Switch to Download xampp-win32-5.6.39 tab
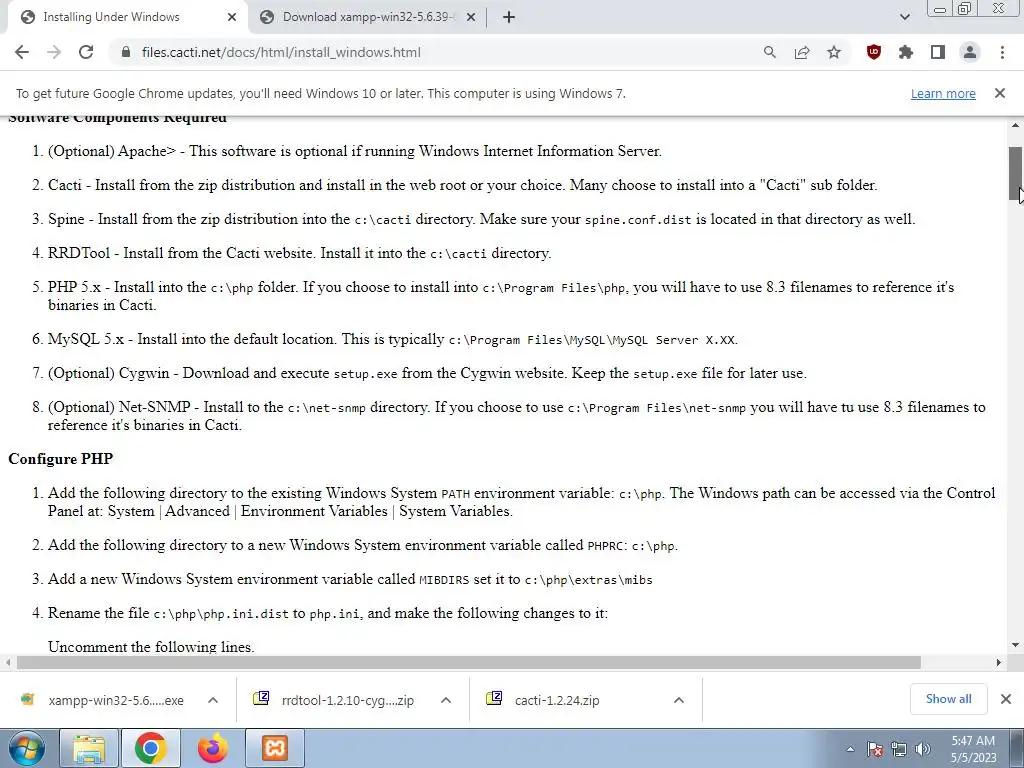The image size is (1024, 768). (x=369, y=17)
